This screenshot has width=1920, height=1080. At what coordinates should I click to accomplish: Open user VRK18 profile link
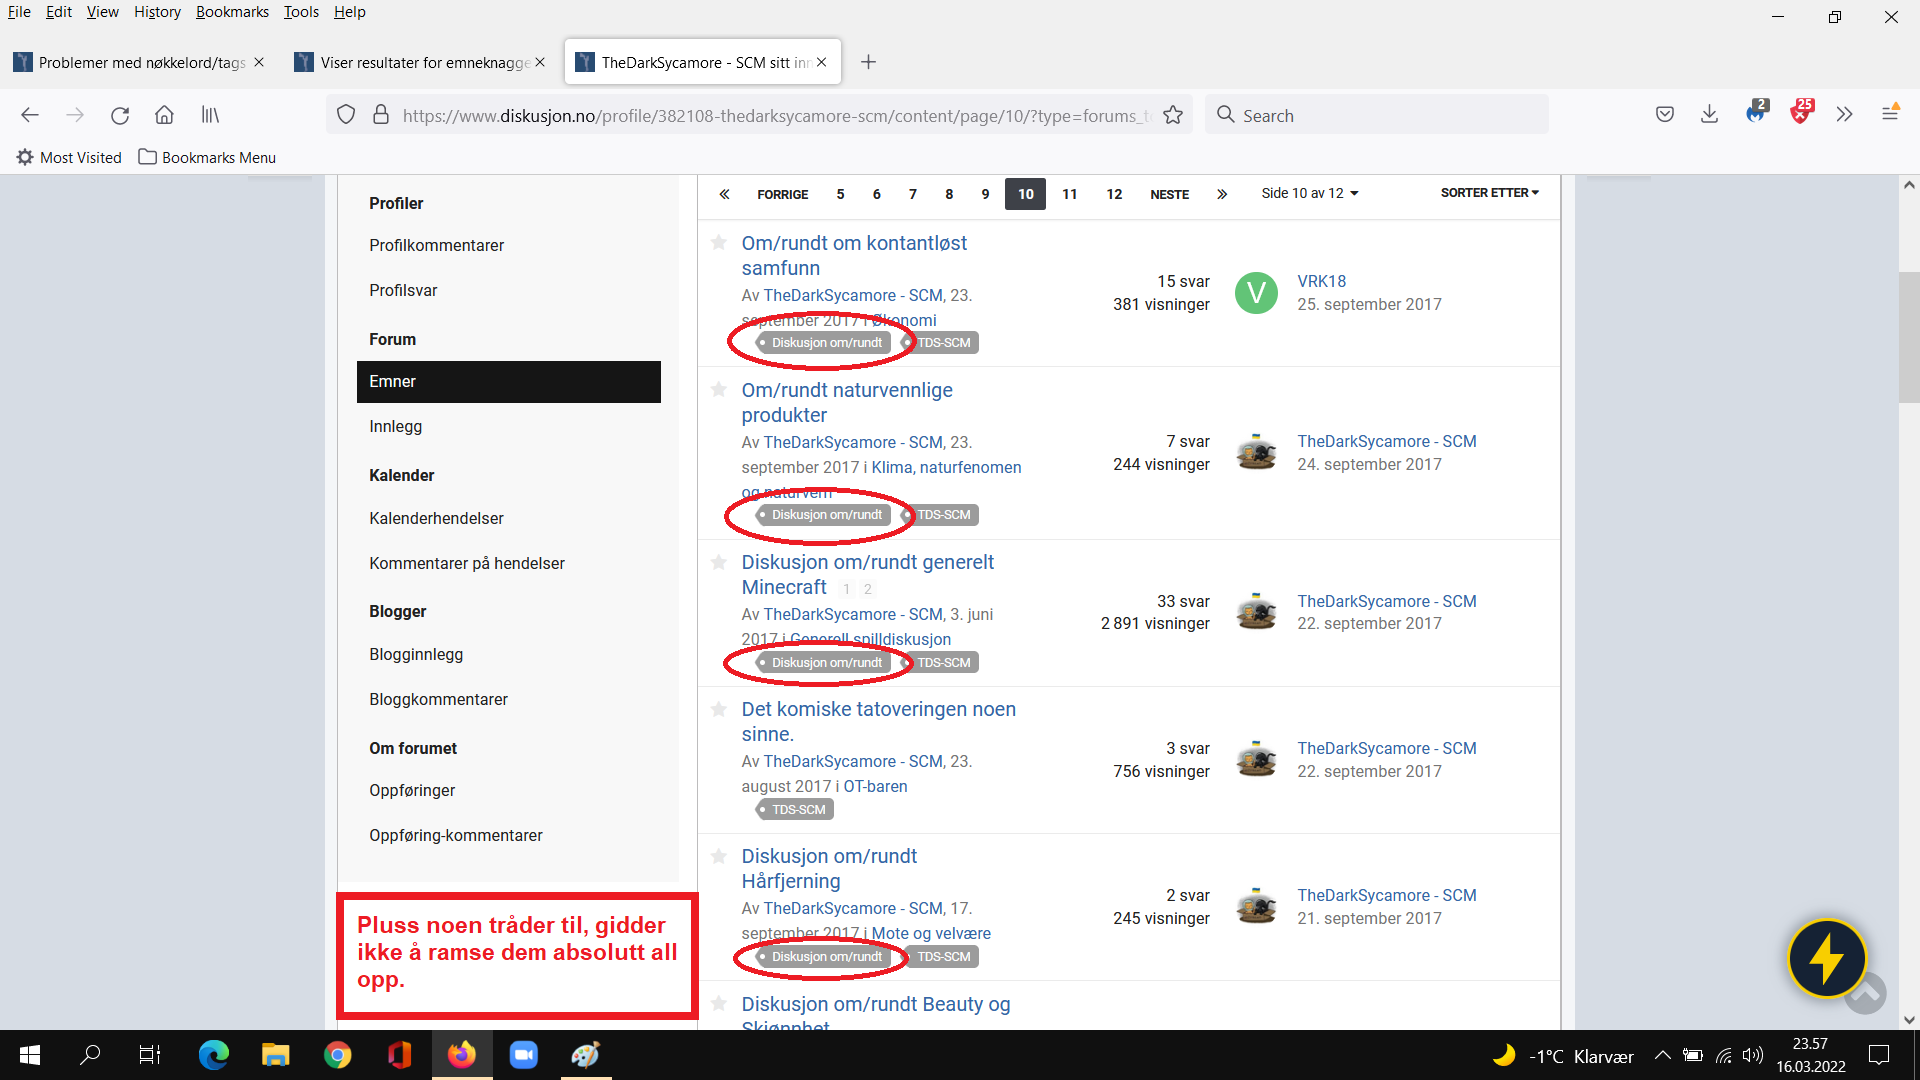[x=1321, y=281]
